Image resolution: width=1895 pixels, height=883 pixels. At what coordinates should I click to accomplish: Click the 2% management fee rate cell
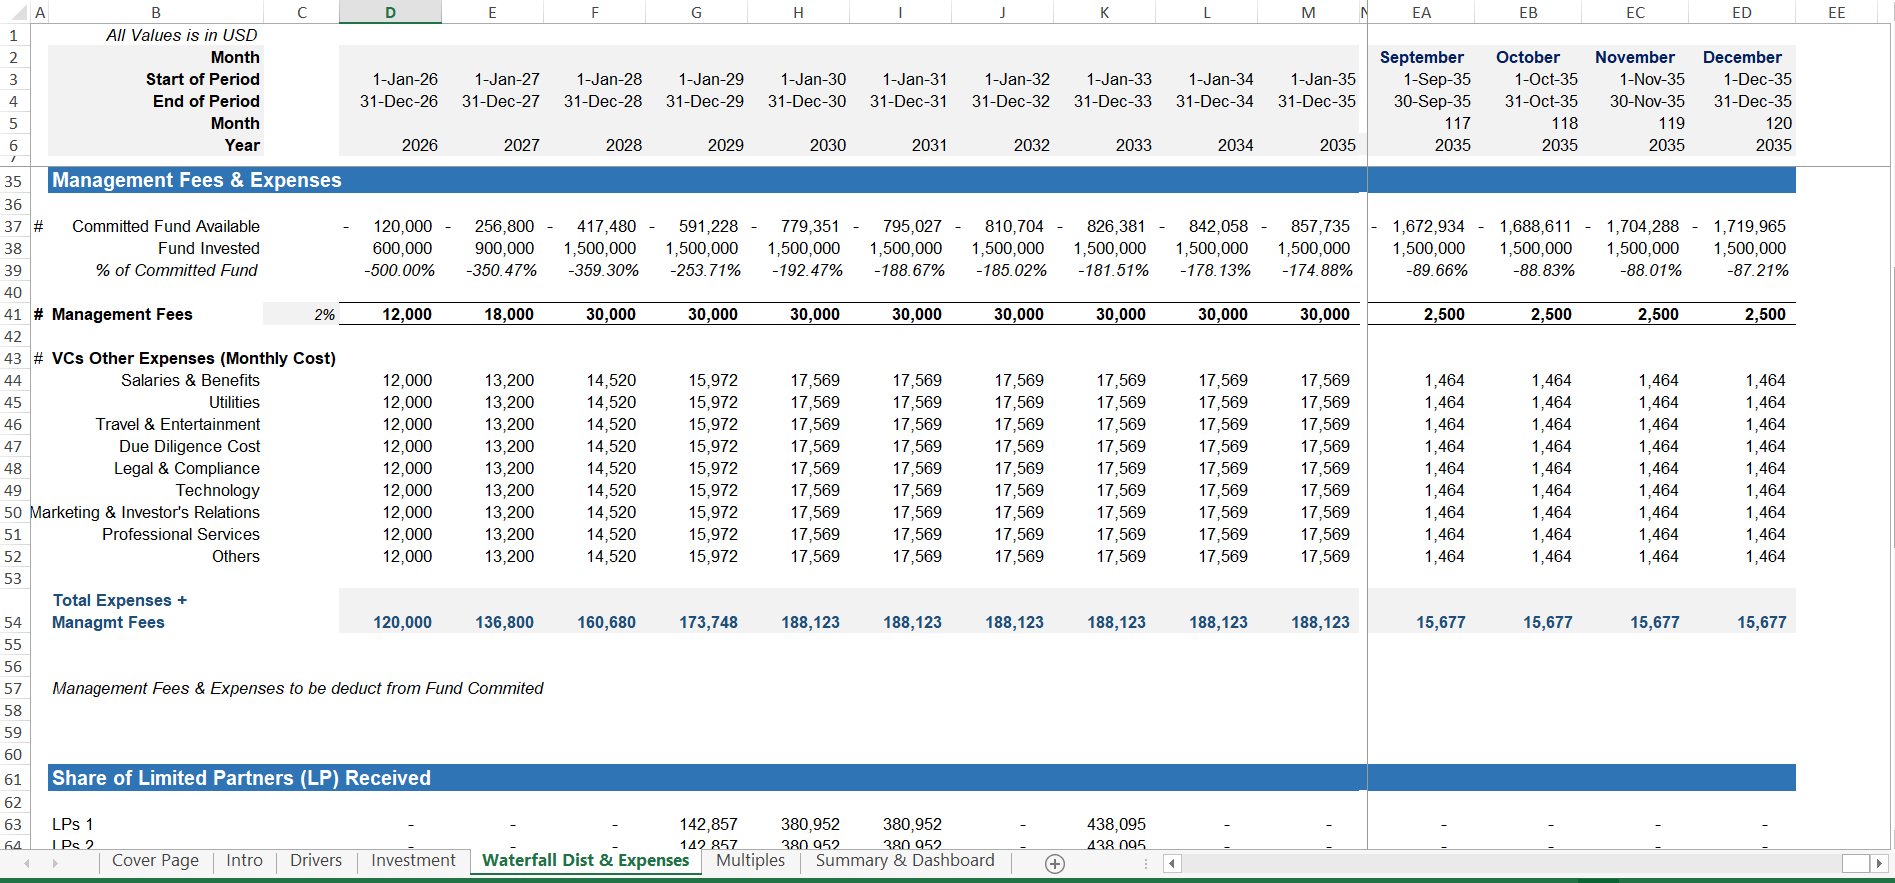301,314
